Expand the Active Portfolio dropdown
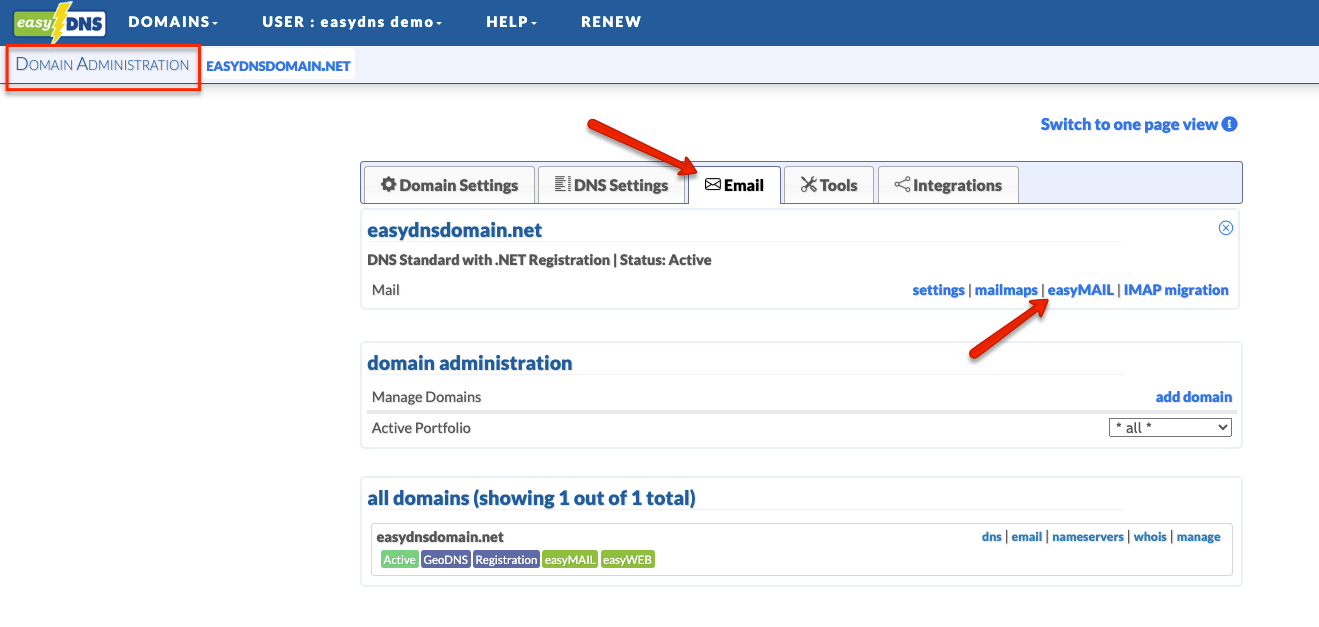 pyautogui.click(x=1170, y=428)
